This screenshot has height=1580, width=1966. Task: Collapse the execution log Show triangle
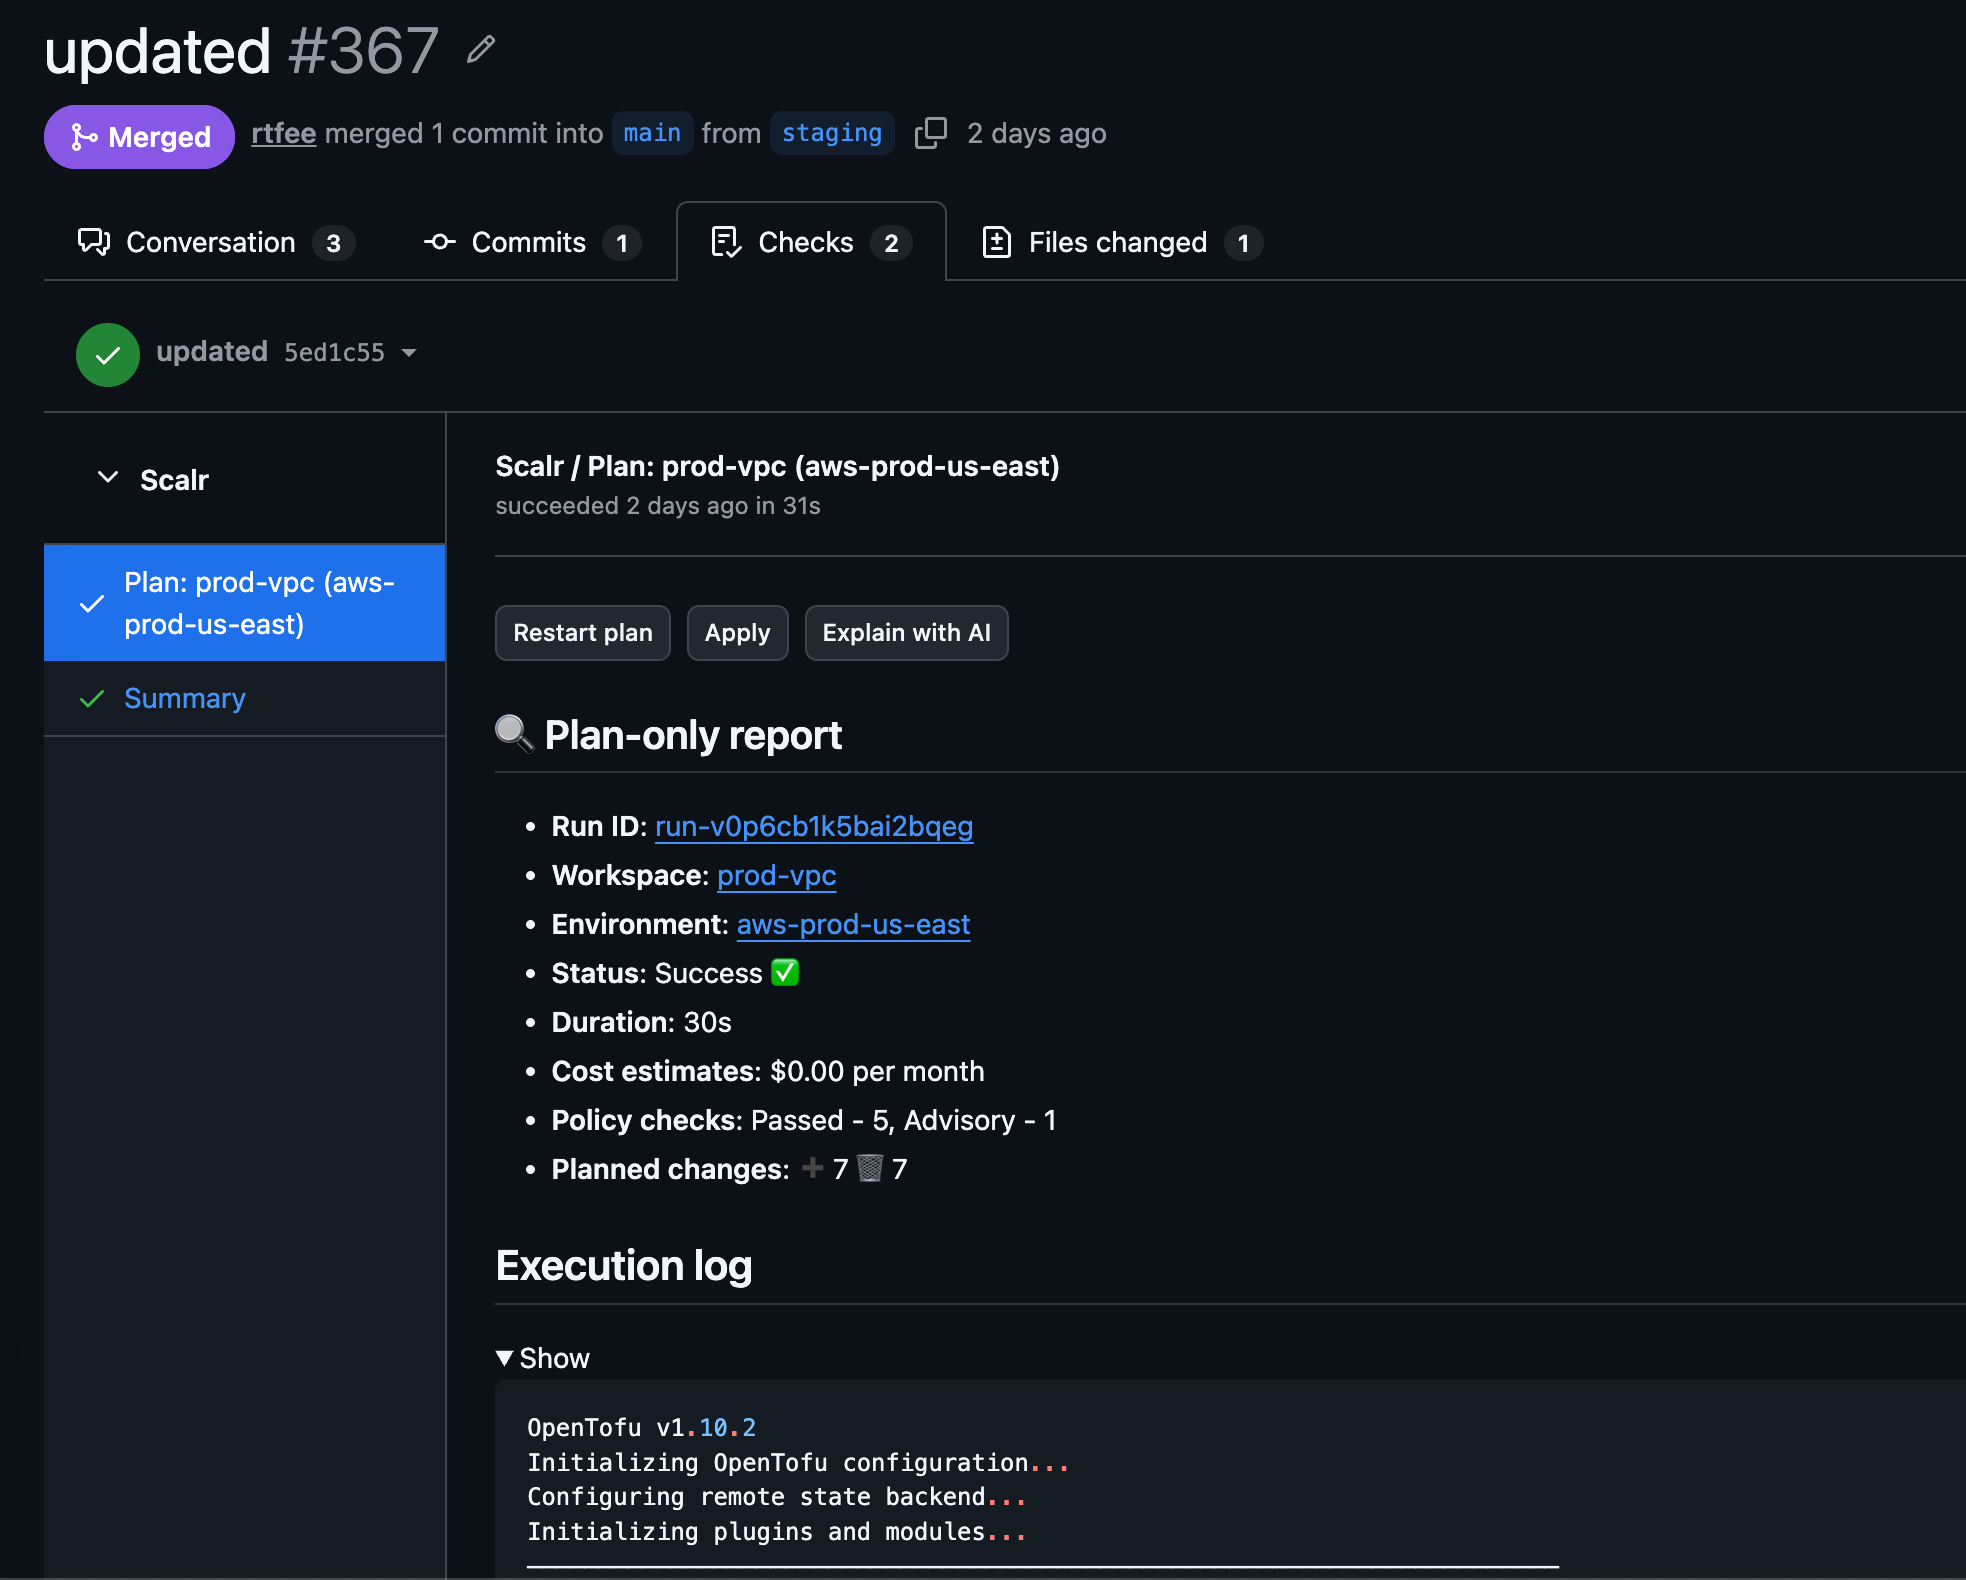[x=505, y=1358]
